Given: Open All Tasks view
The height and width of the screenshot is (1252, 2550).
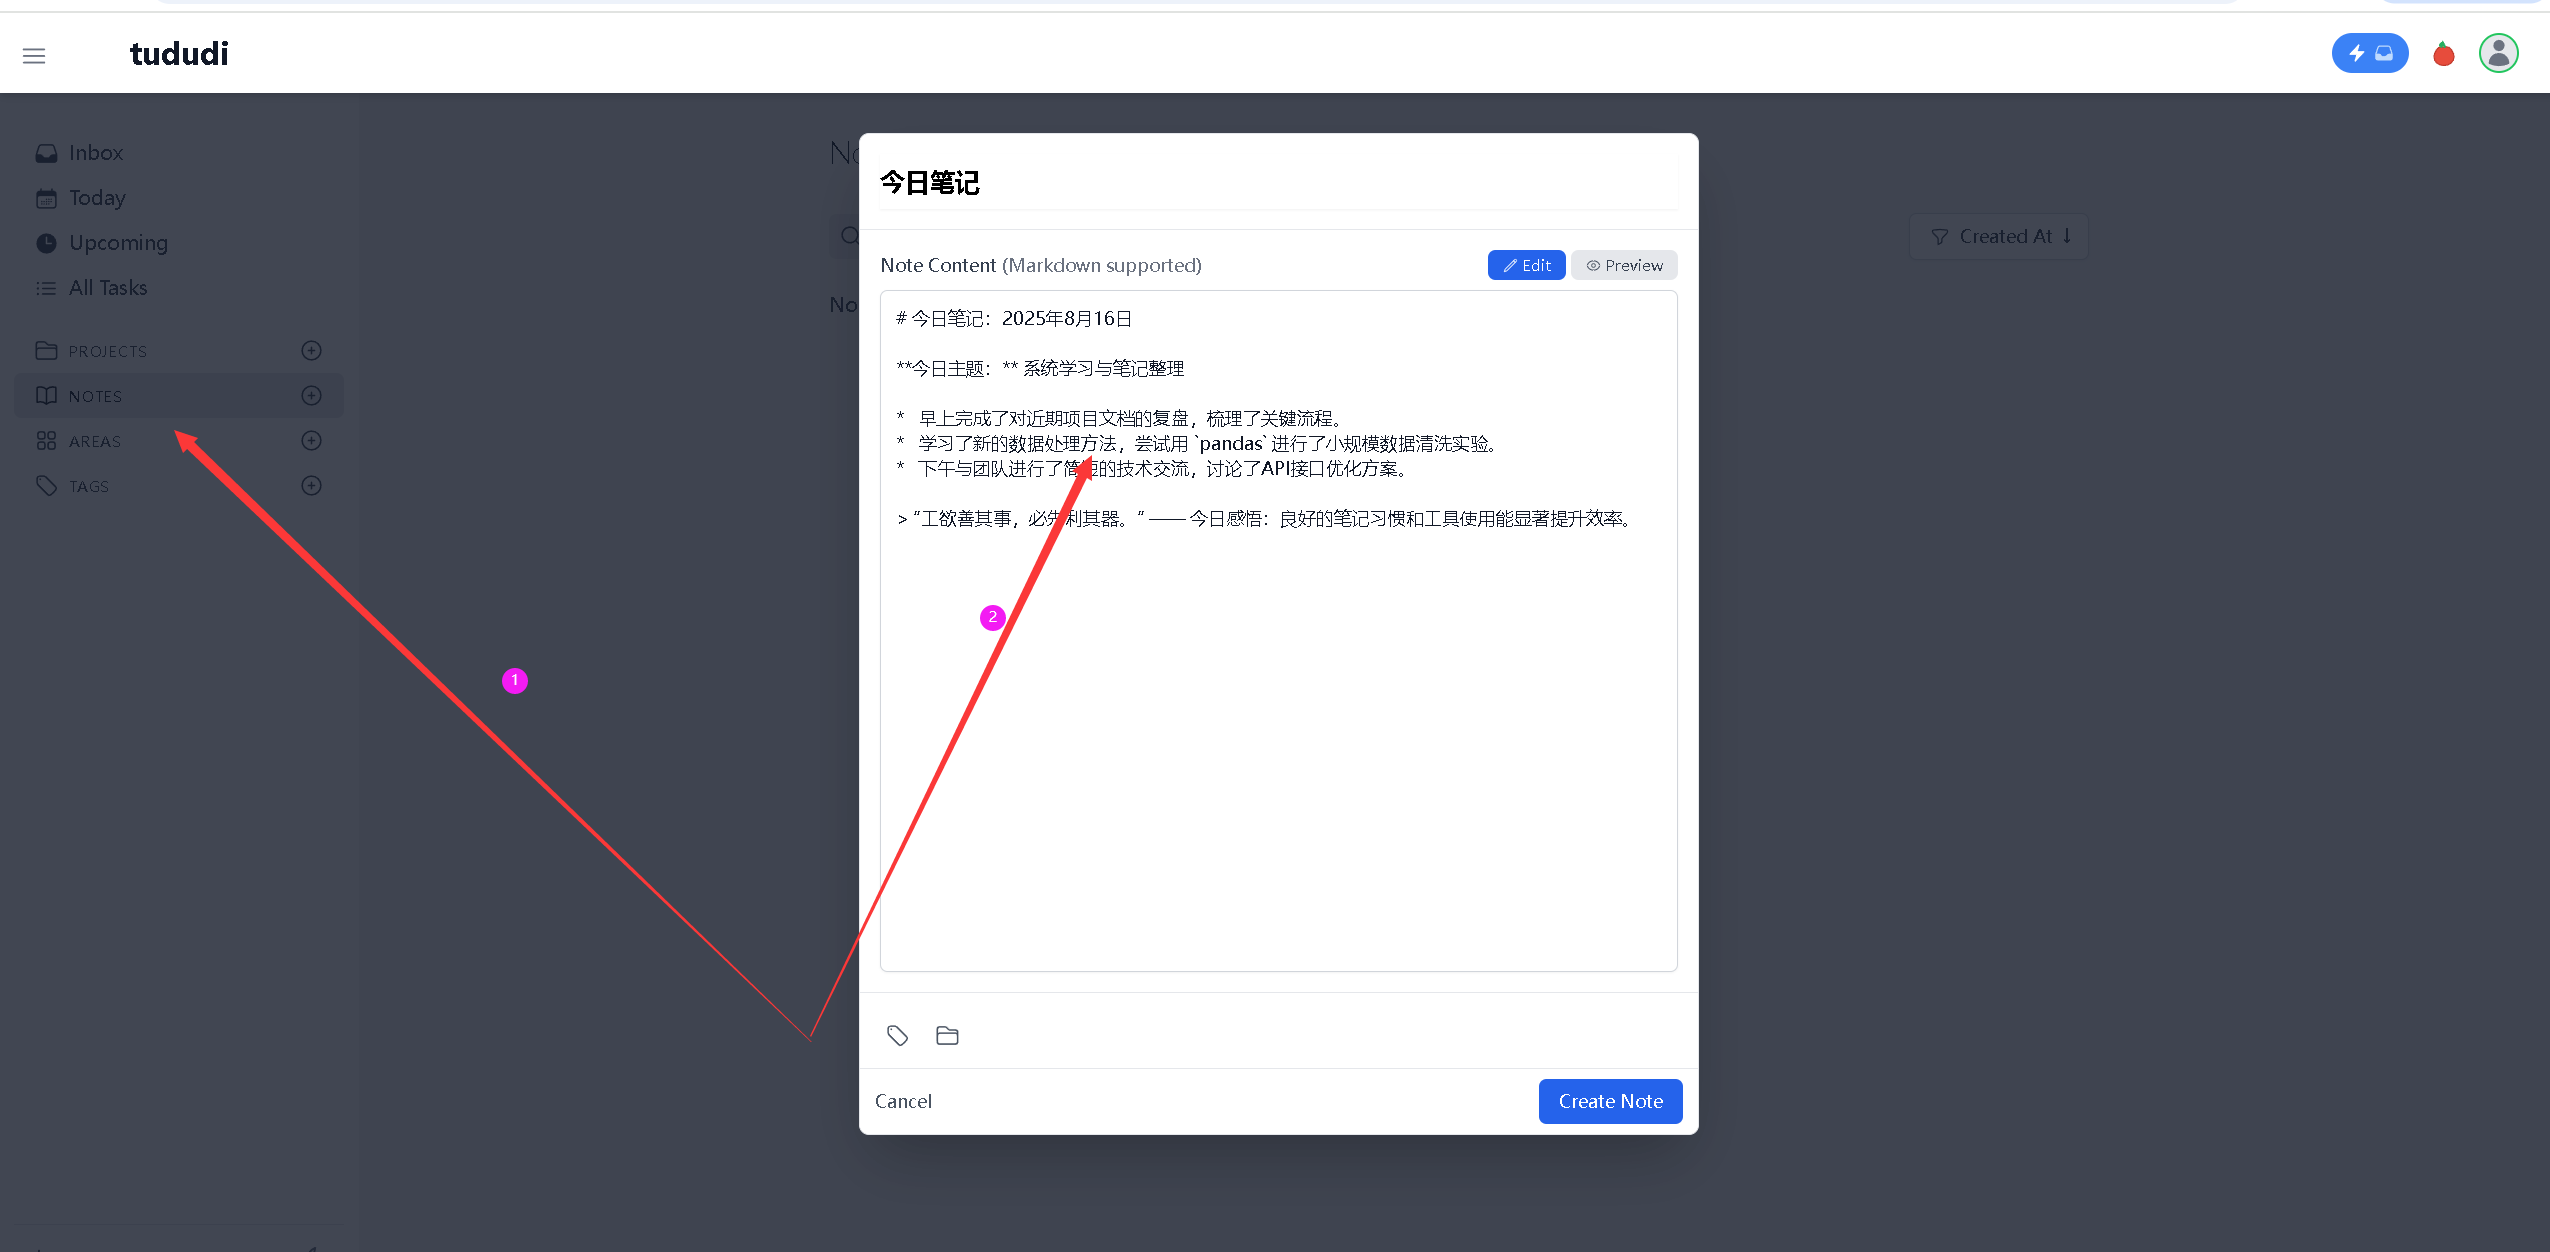Looking at the screenshot, I should [x=107, y=288].
